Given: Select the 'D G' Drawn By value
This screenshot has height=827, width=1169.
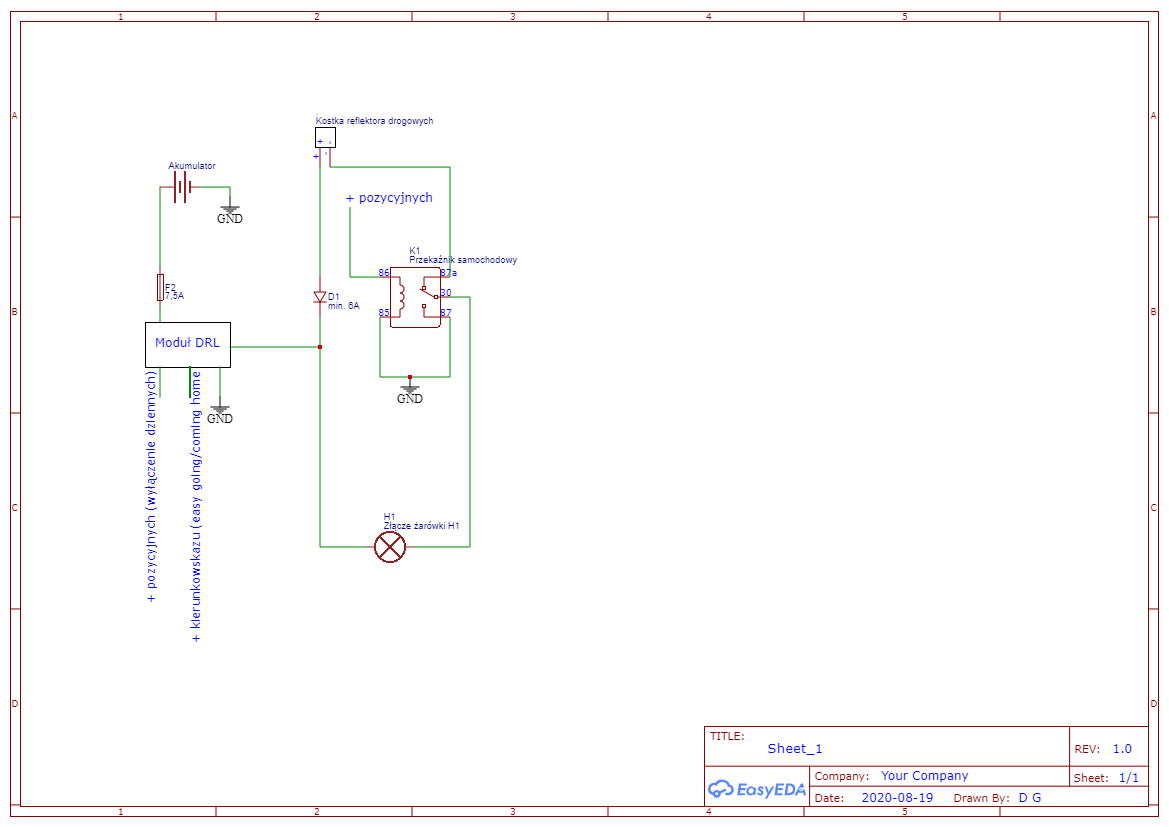Looking at the screenshot, I should tap(1029, 798).
